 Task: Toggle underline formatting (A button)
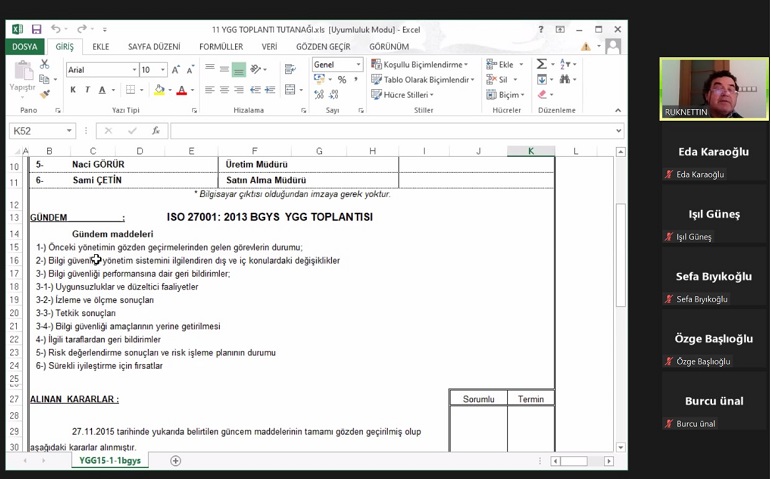point(102,91)
